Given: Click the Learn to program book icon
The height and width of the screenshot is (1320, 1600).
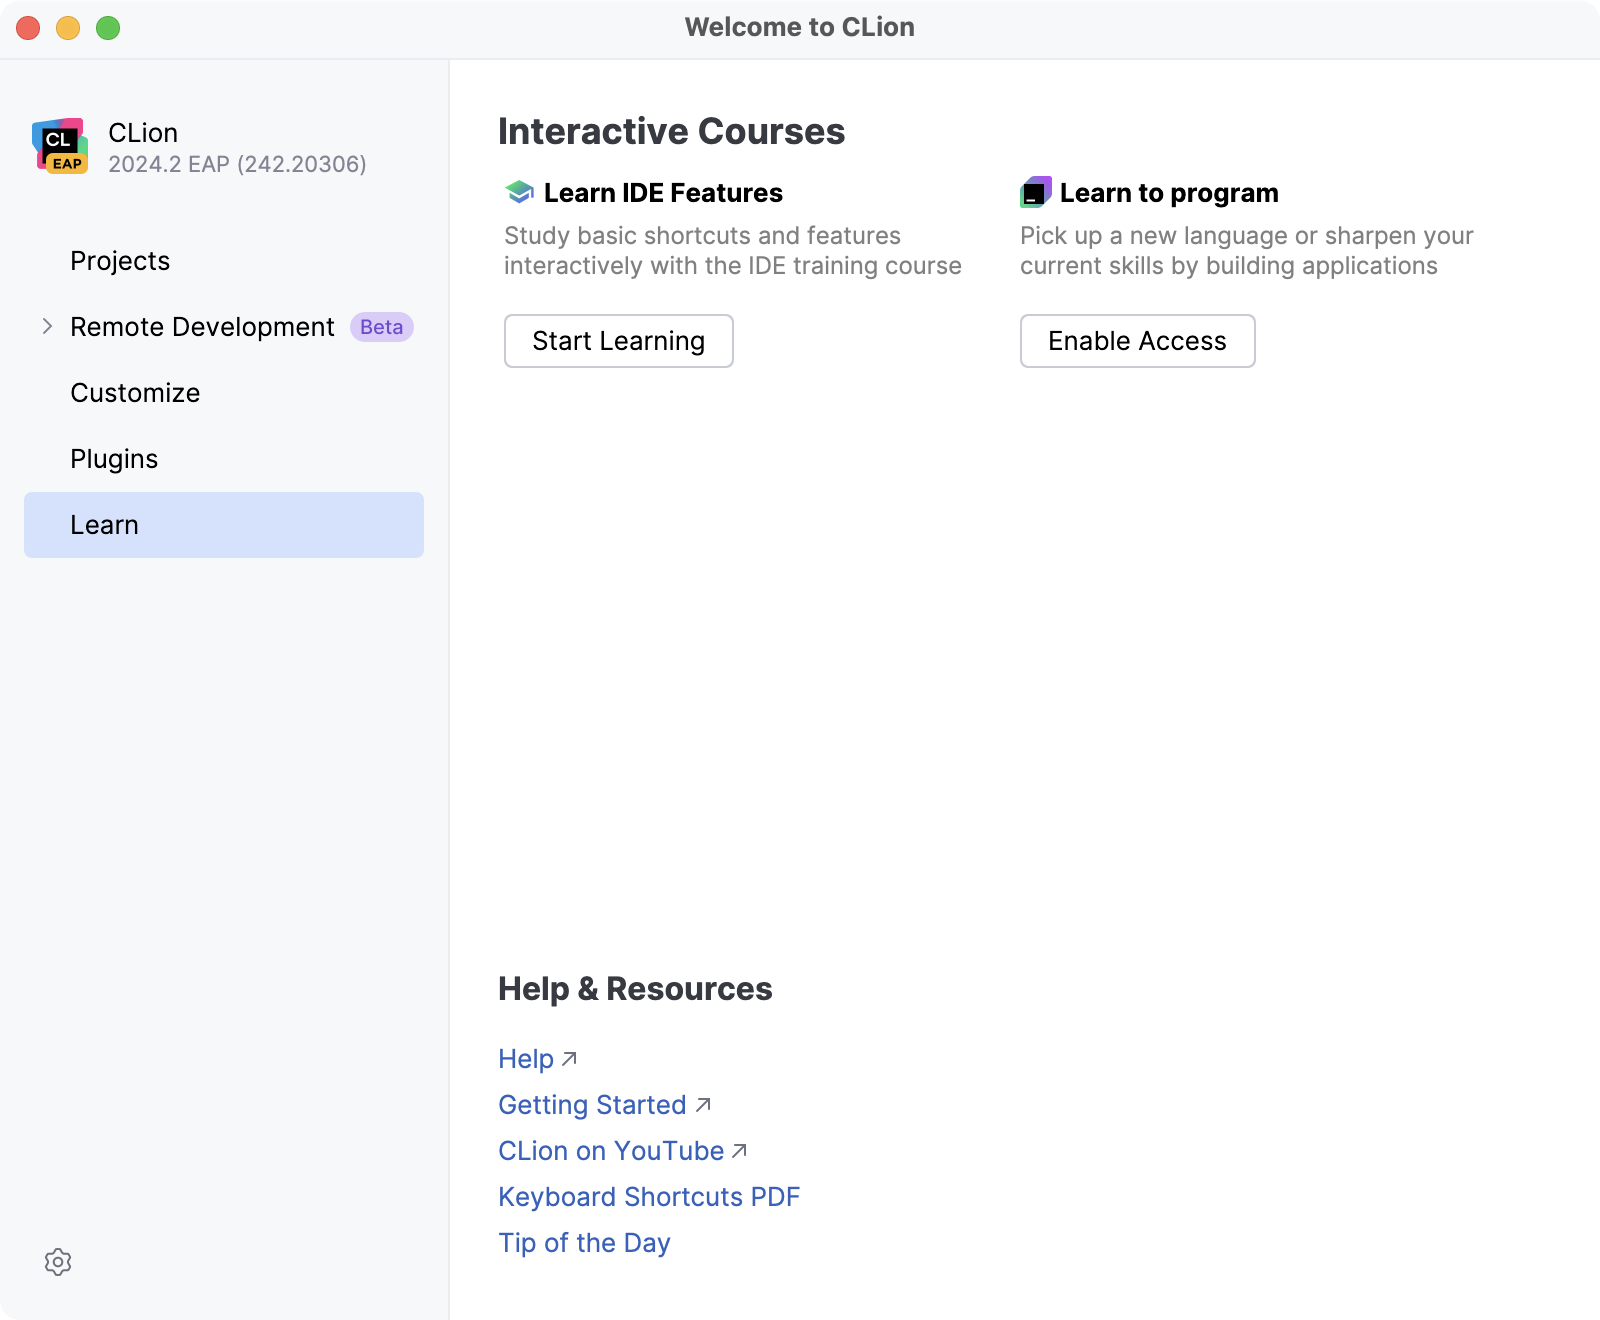Looking at the screenshot, I should pyautogui.click(x=1036, y=191).
